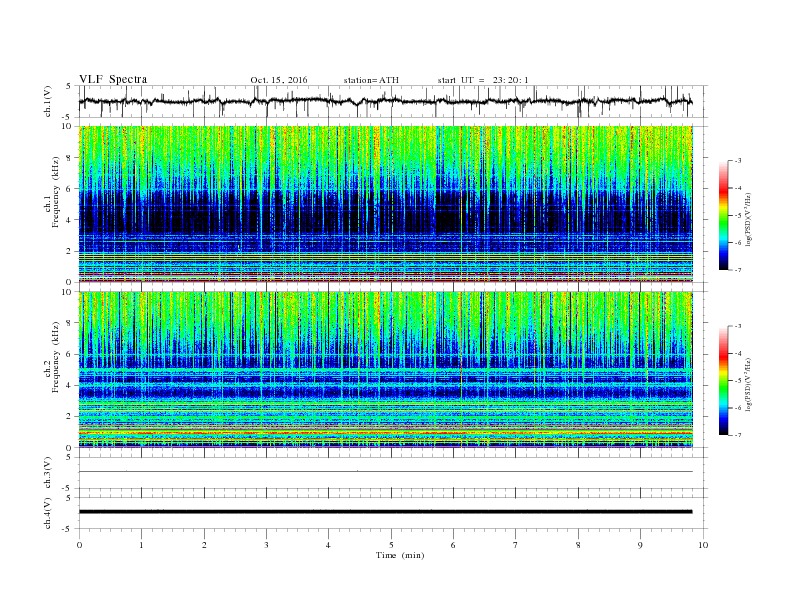The height and width of the screenshot is (612, 792).
Task: Click the 'ch.4(V)' axis label
Action: pyautogui.click(x=48, y=513)
